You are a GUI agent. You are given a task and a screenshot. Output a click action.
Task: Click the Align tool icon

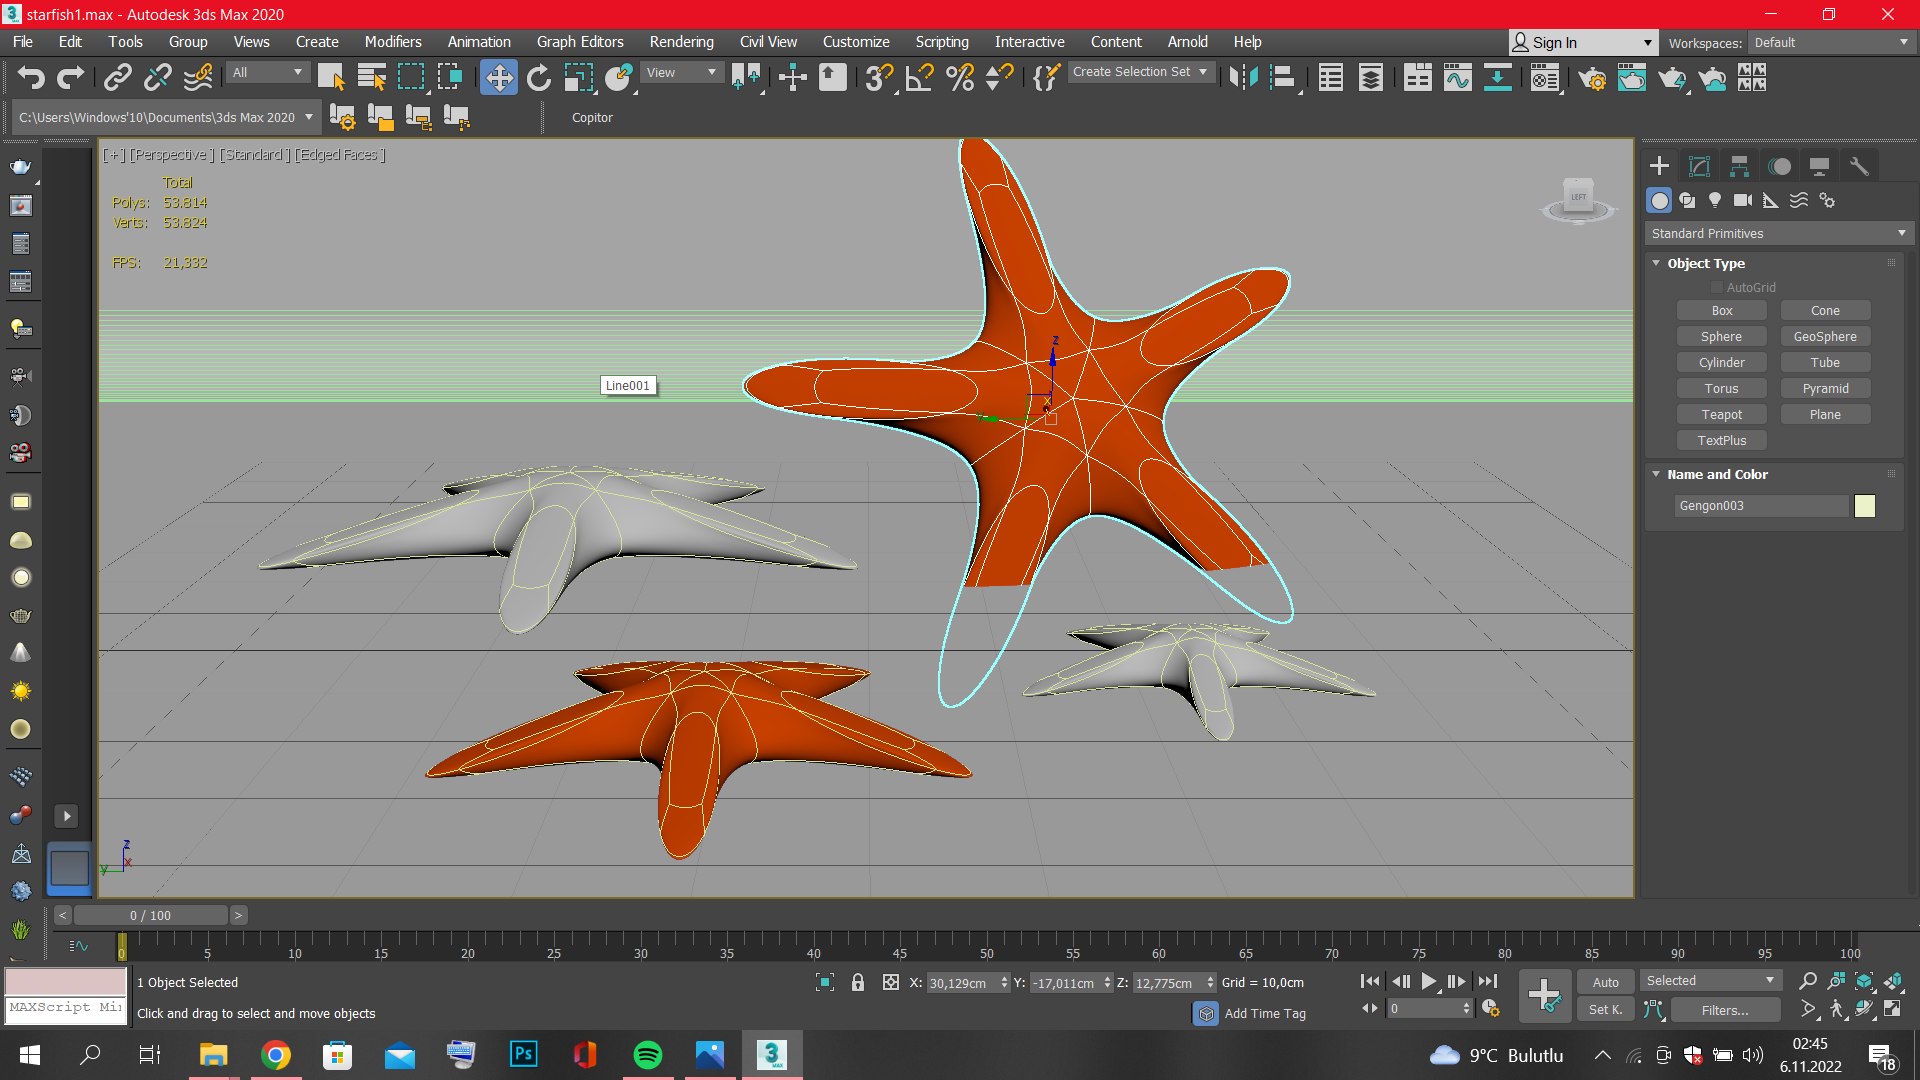pos(1283,77)
